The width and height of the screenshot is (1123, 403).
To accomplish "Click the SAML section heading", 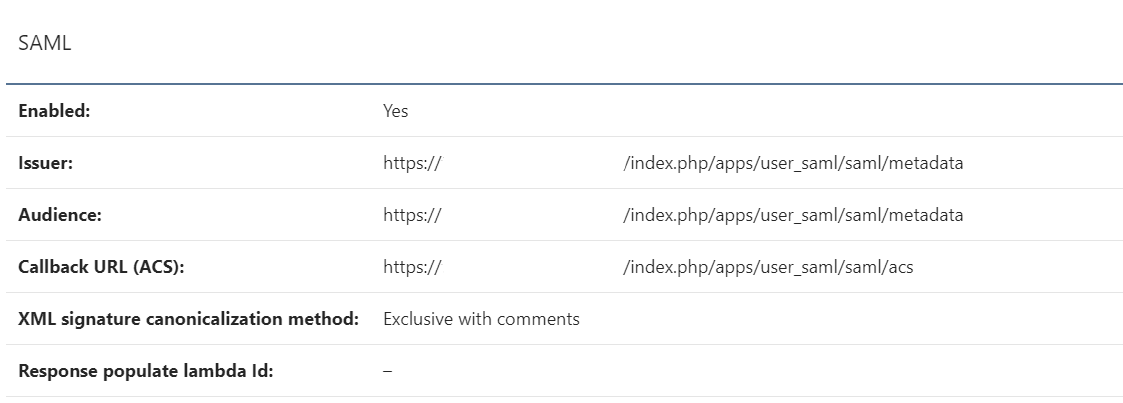I will [x=45, y=43].
